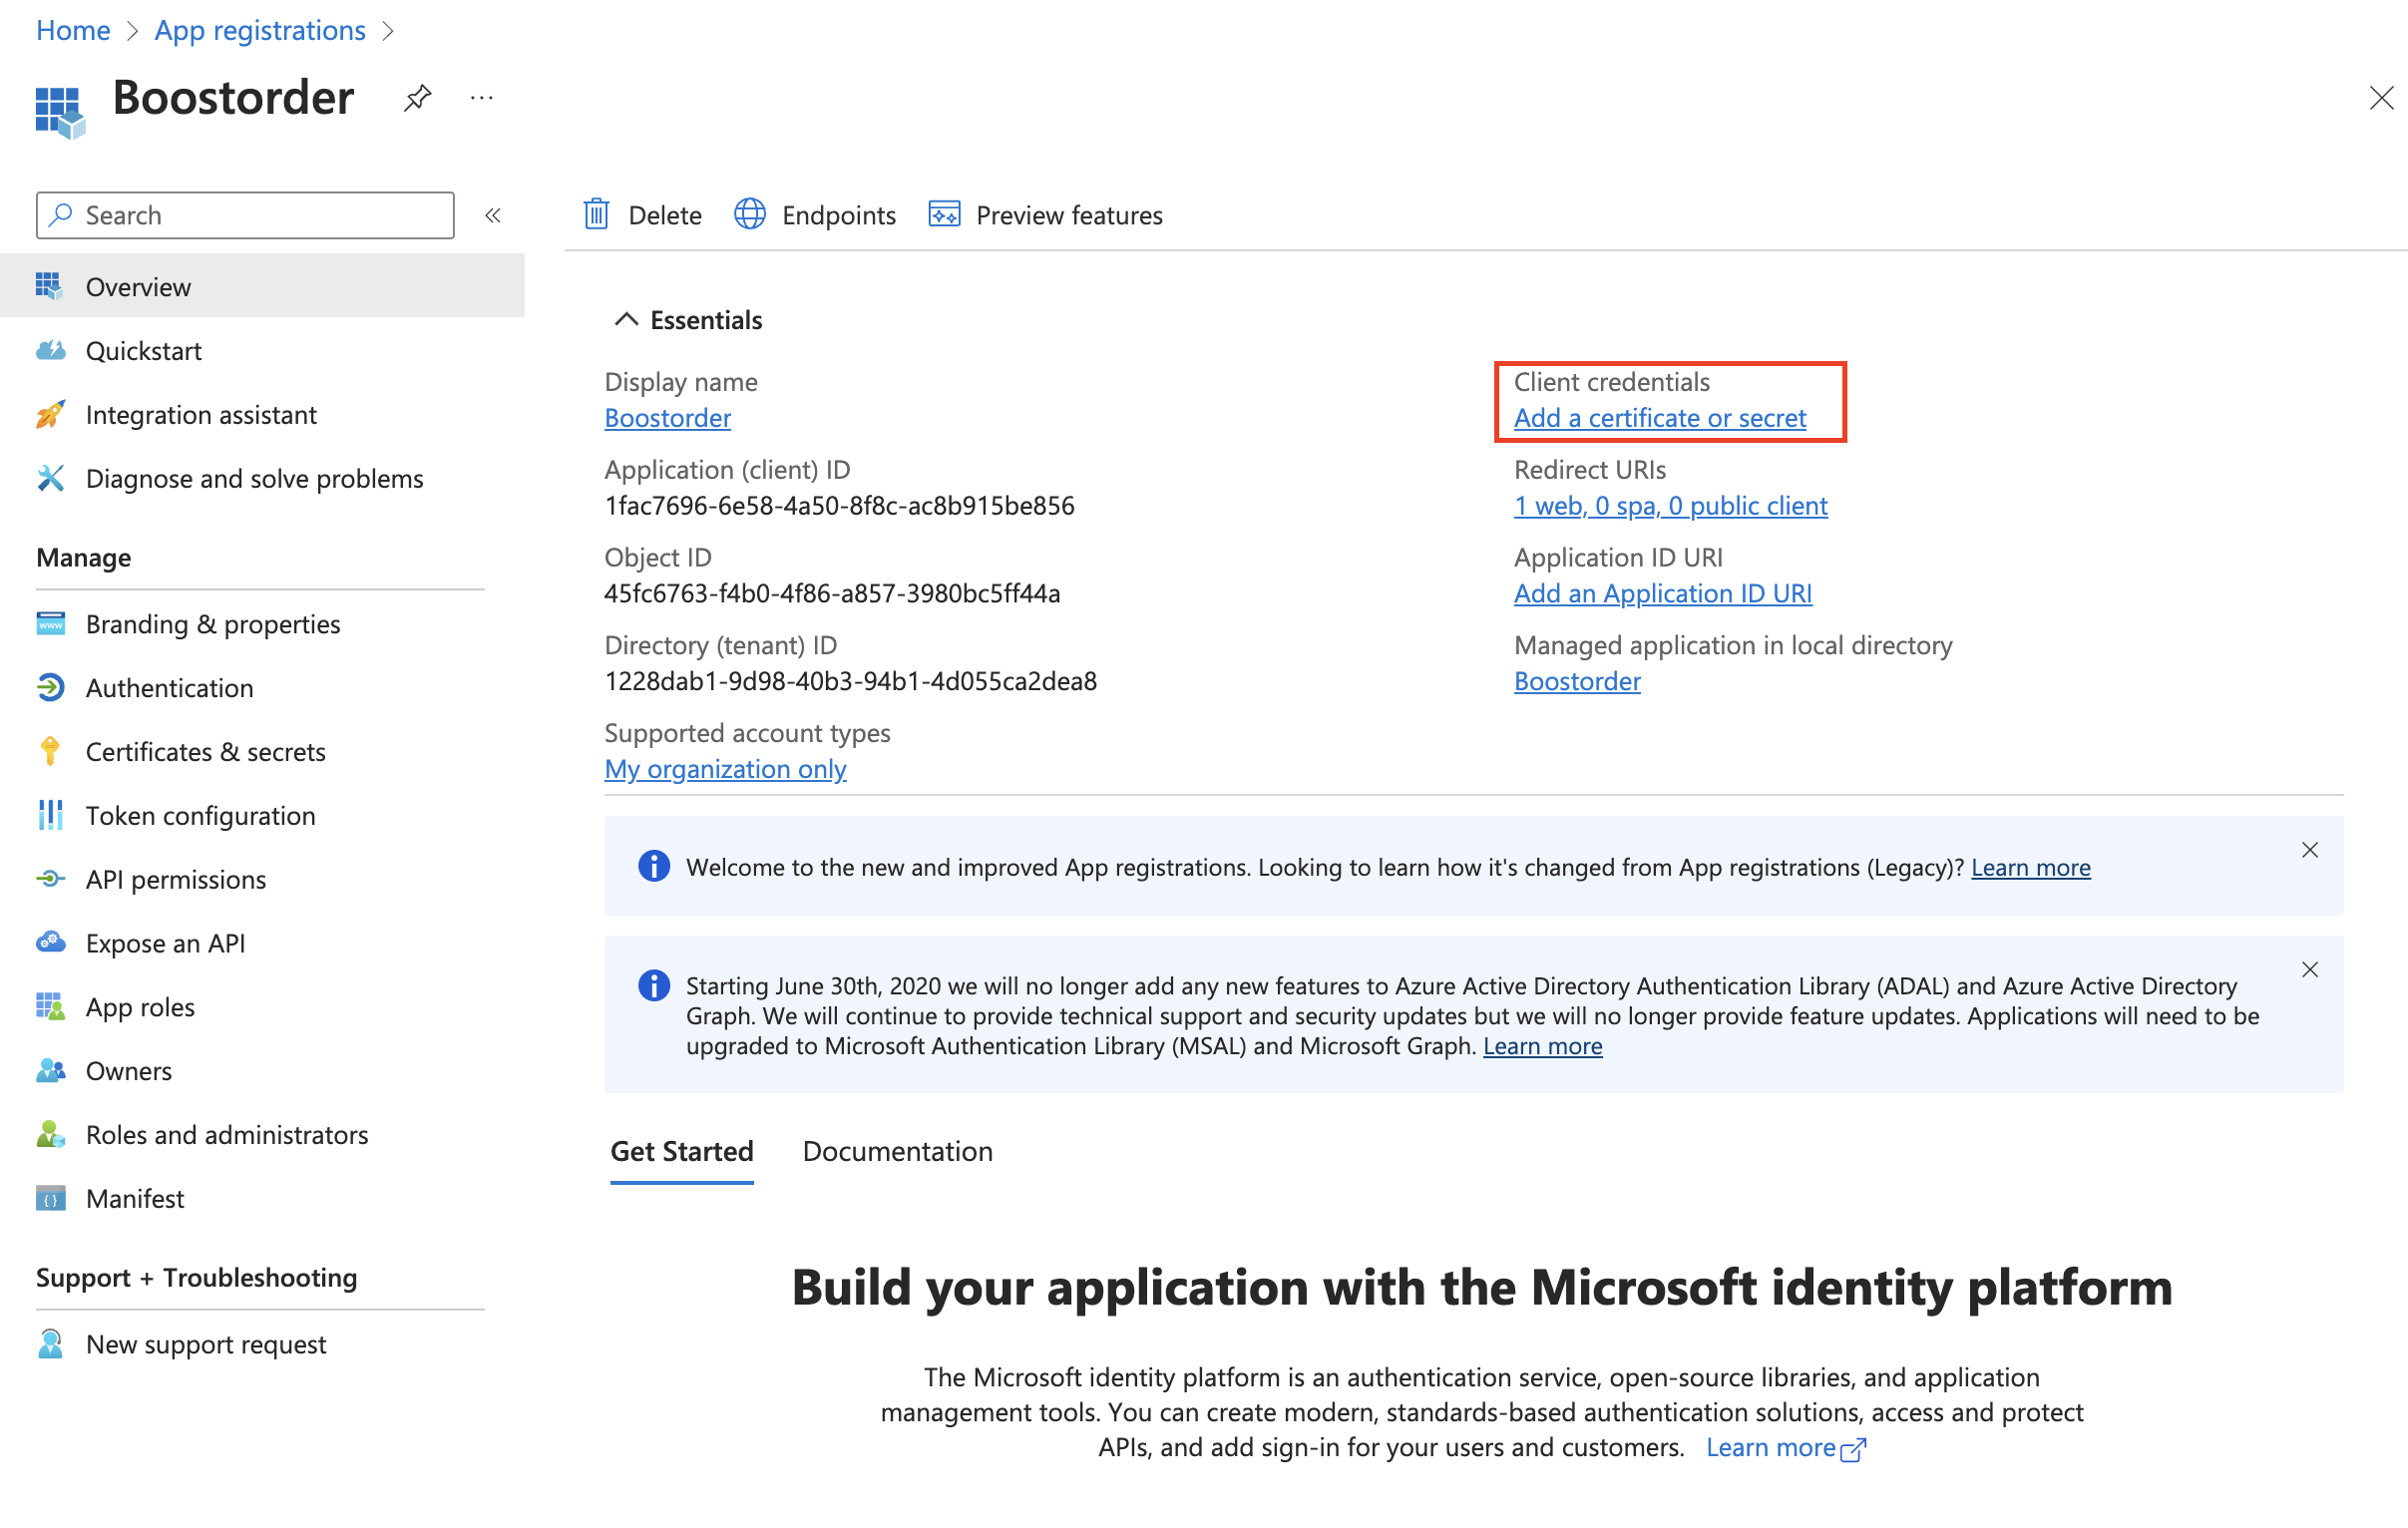Click Learn more in welcome banner
Screen dimensions: 2408x1528
[x=2031, y=866]
